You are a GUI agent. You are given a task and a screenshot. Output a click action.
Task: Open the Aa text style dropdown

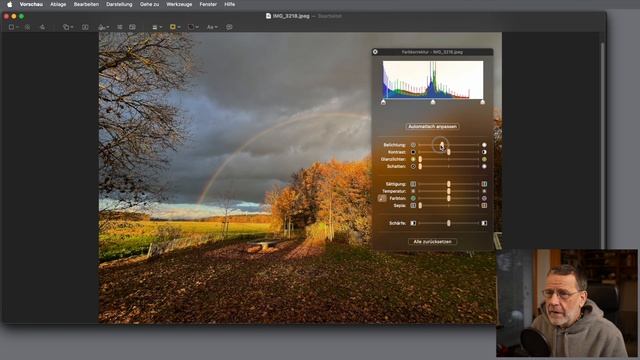click(212, 27)
